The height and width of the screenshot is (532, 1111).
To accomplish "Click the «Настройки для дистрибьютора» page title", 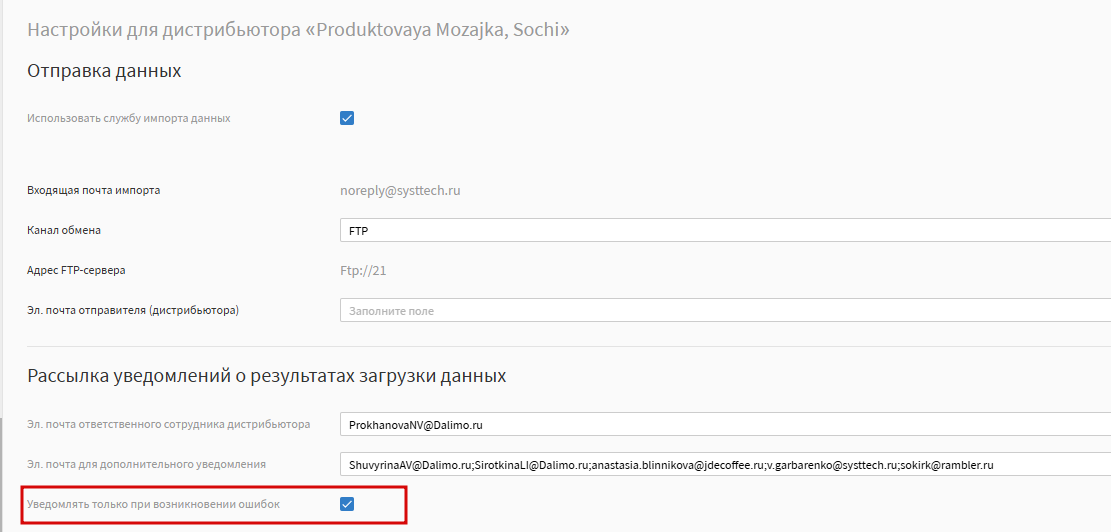I will (164, 30).
